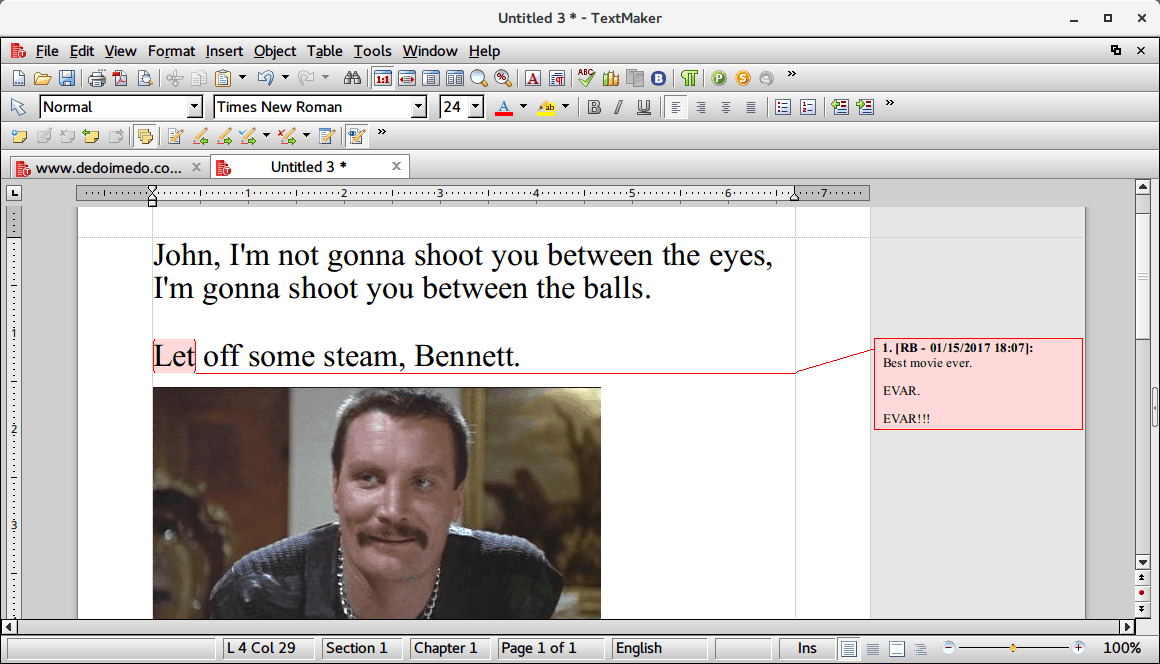This screenshot has height=664, width=1160.
Task: Open search with binoculars icon
Action: [x=352, y=78]
